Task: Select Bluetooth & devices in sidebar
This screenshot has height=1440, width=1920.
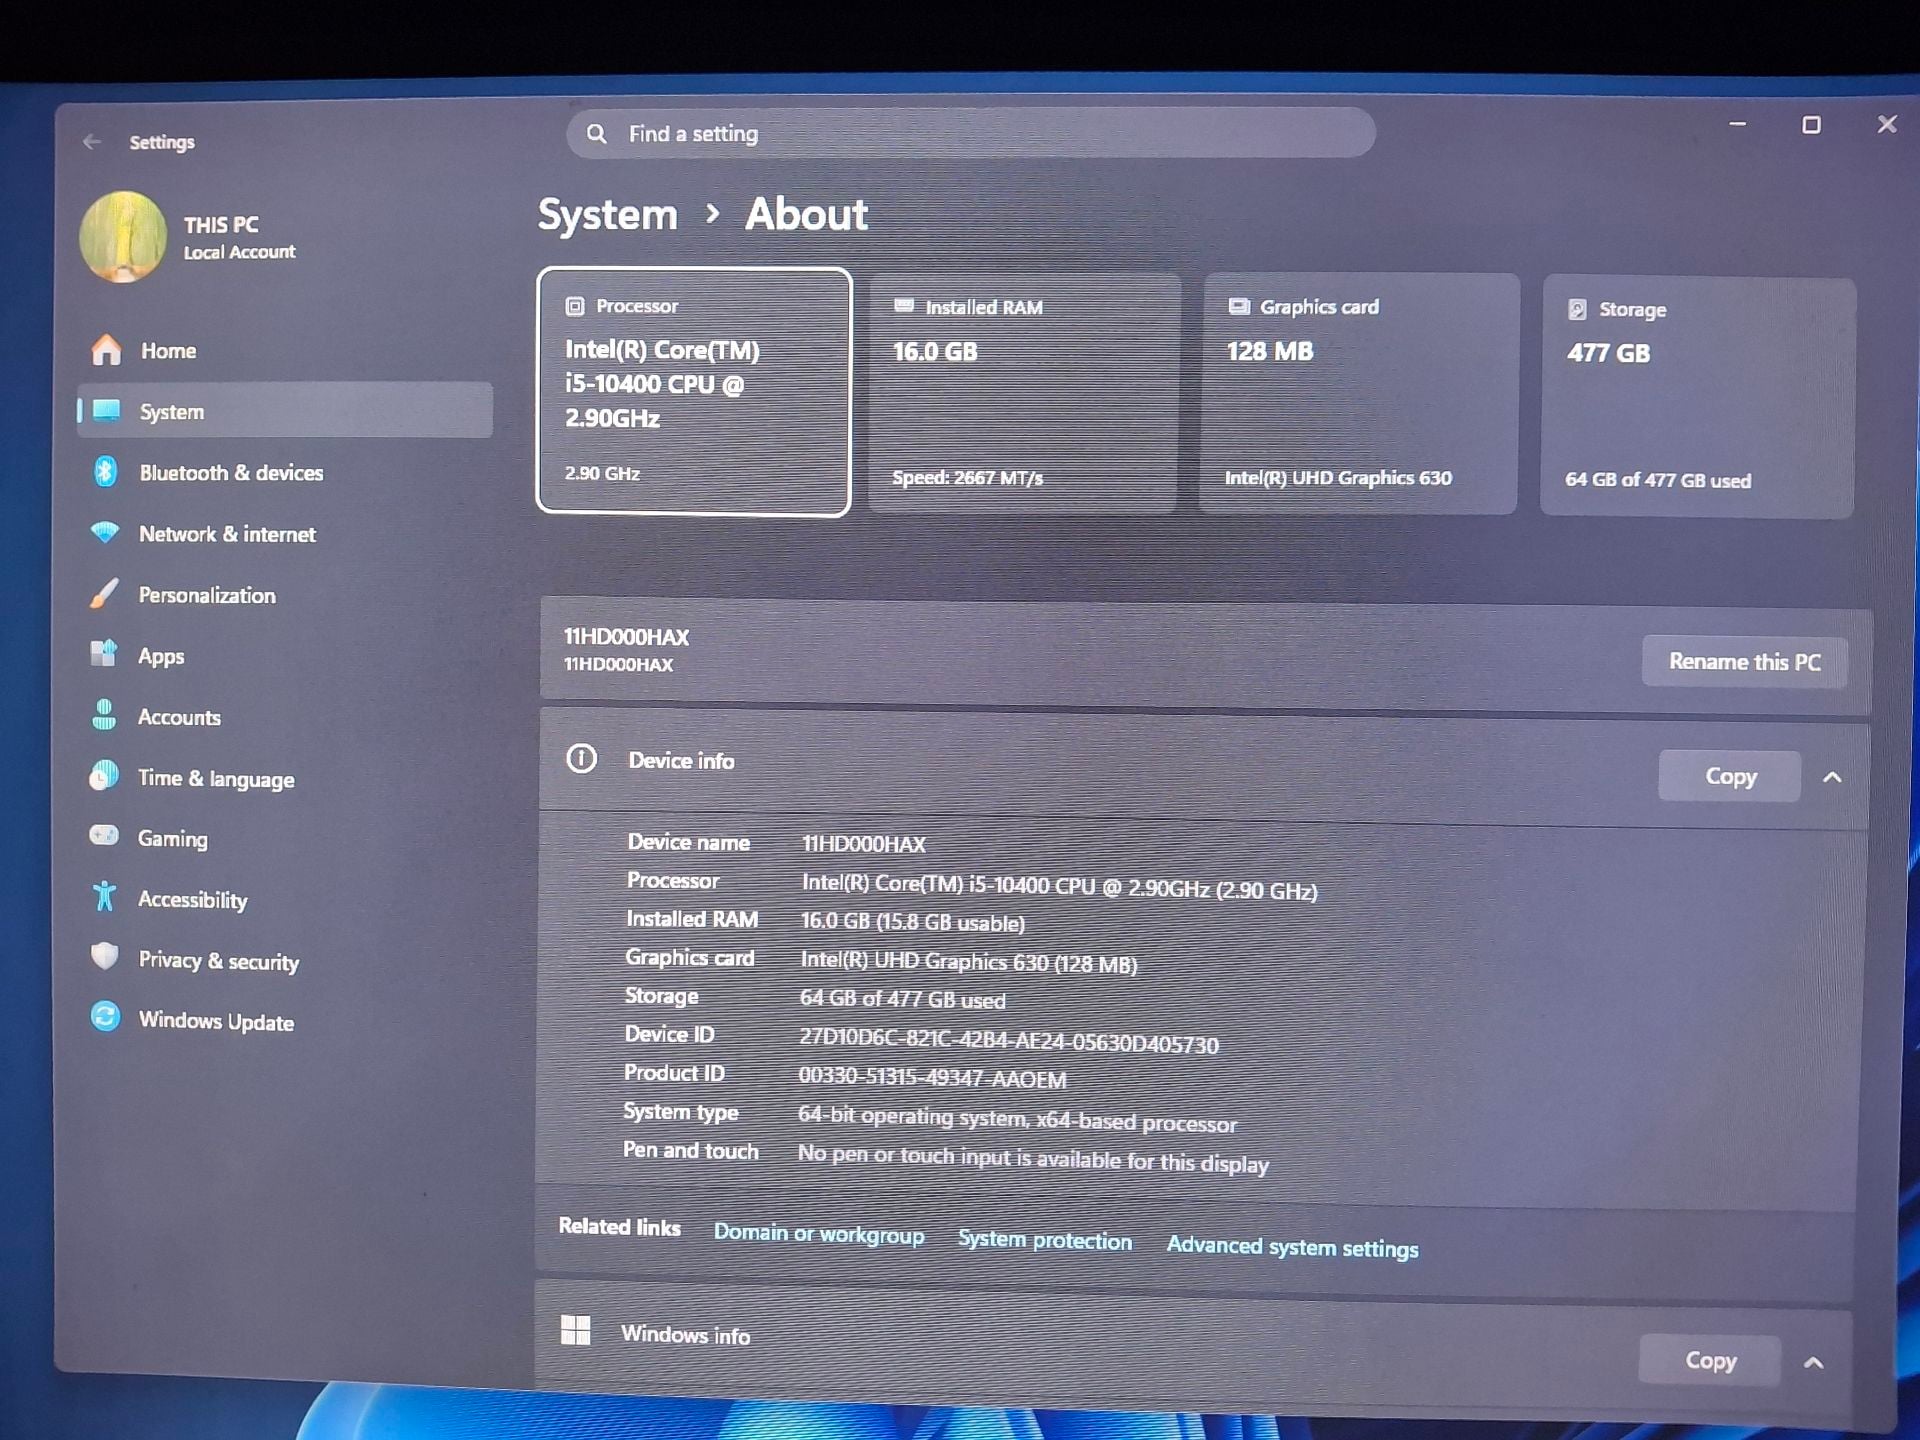Action: pos(285,472)
